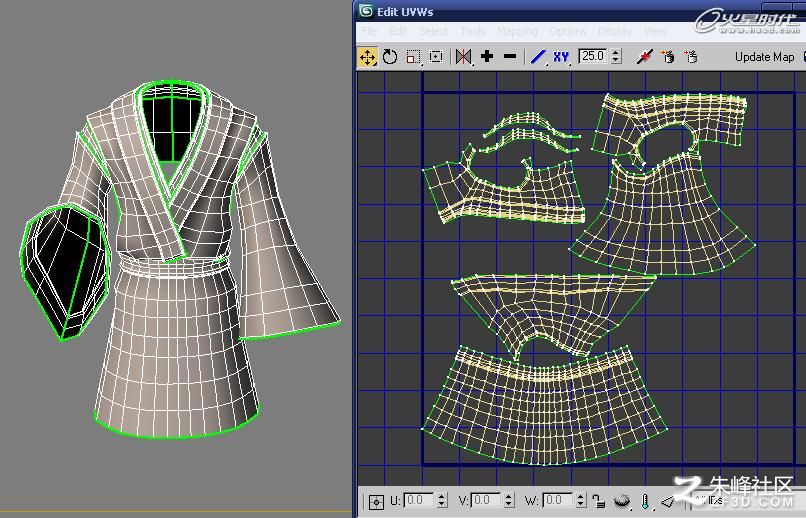
Task: Select the Freeform Mode tool
Action: (x=436, y=57)
